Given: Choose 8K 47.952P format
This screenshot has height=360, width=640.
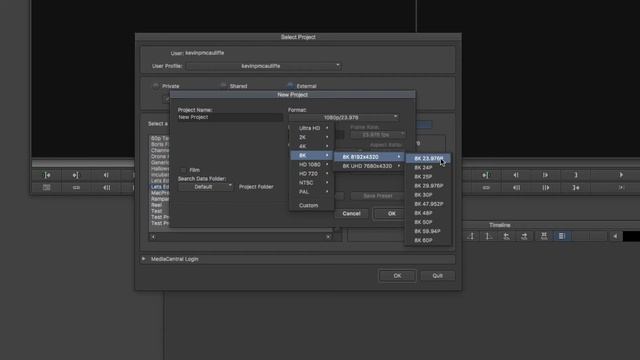Looking at the screenshot, I should point(428,204).
